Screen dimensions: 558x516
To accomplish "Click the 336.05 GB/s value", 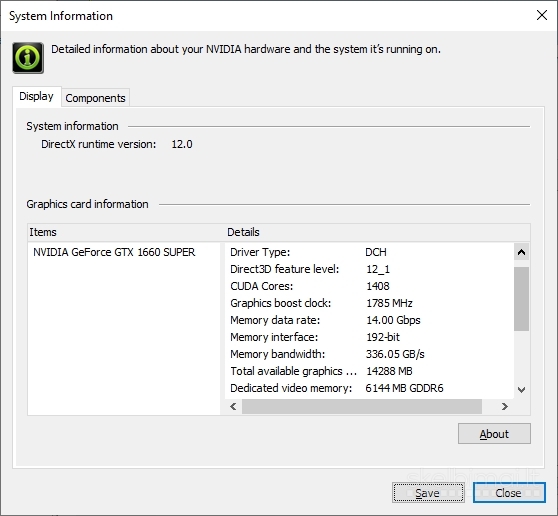I will 395,354.
